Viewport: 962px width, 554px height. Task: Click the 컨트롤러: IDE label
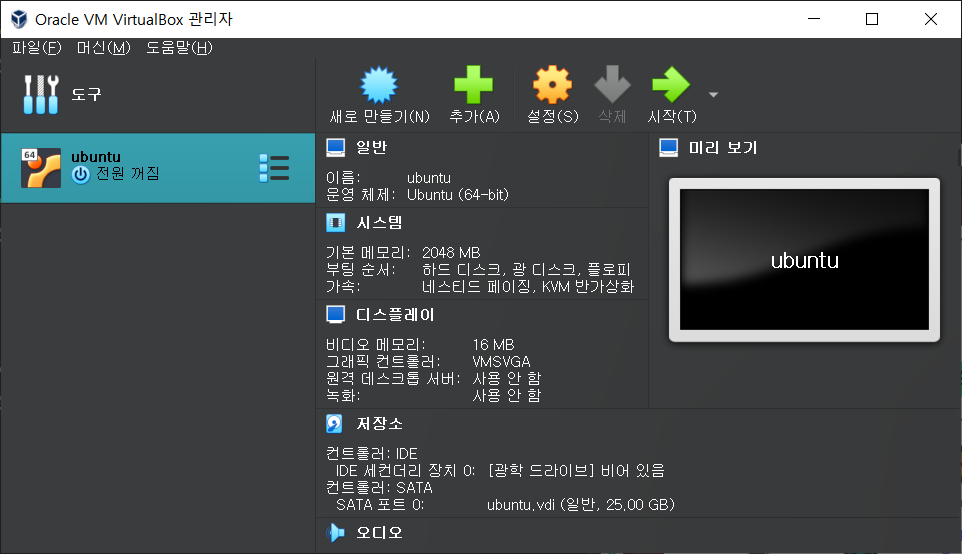click(372, 453)
